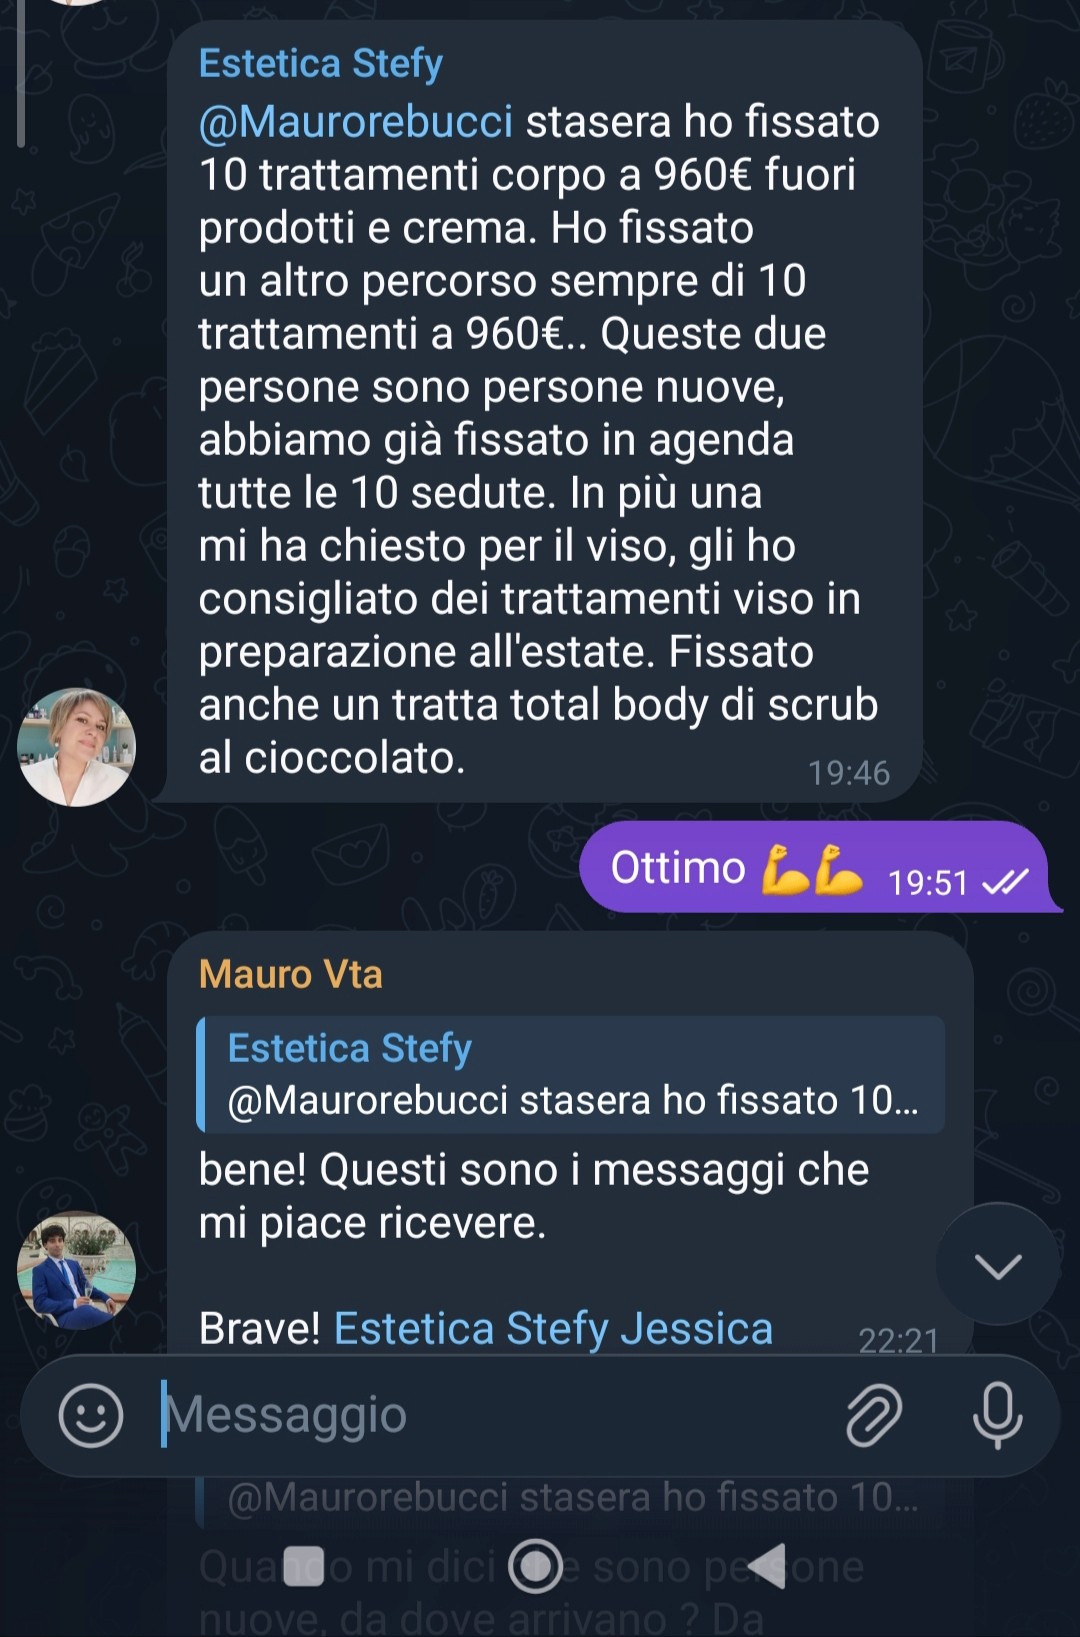Tap the Android home circle button
The height and width of the screenshot is (1637, 1080).
(x=536, y=1566)
